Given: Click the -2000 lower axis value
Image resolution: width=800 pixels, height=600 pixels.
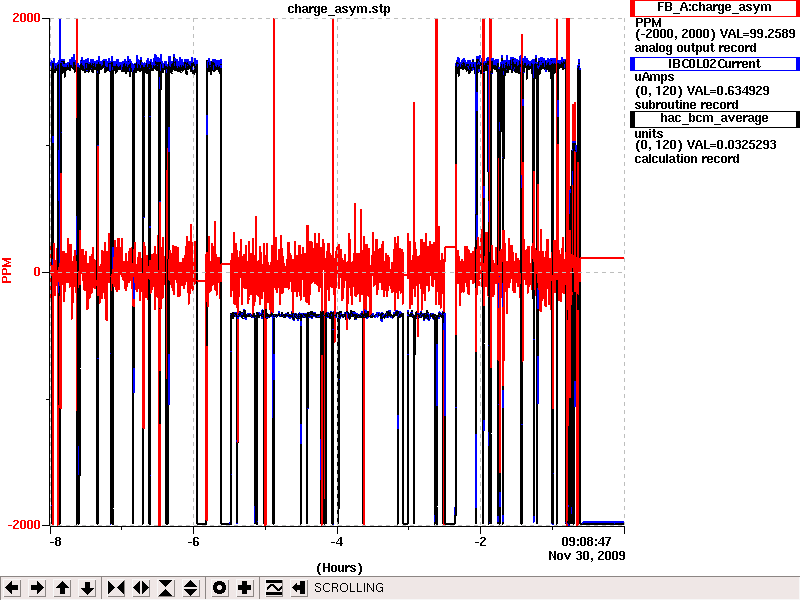Looking at the screenshot, I should [23, 525].
